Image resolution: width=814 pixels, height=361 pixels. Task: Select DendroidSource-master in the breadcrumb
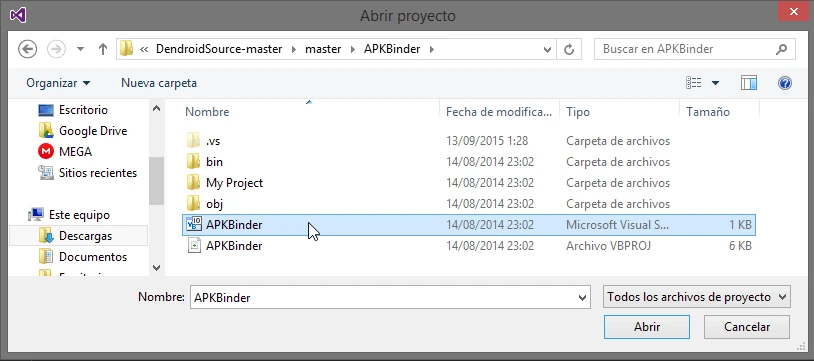point(219,49)
